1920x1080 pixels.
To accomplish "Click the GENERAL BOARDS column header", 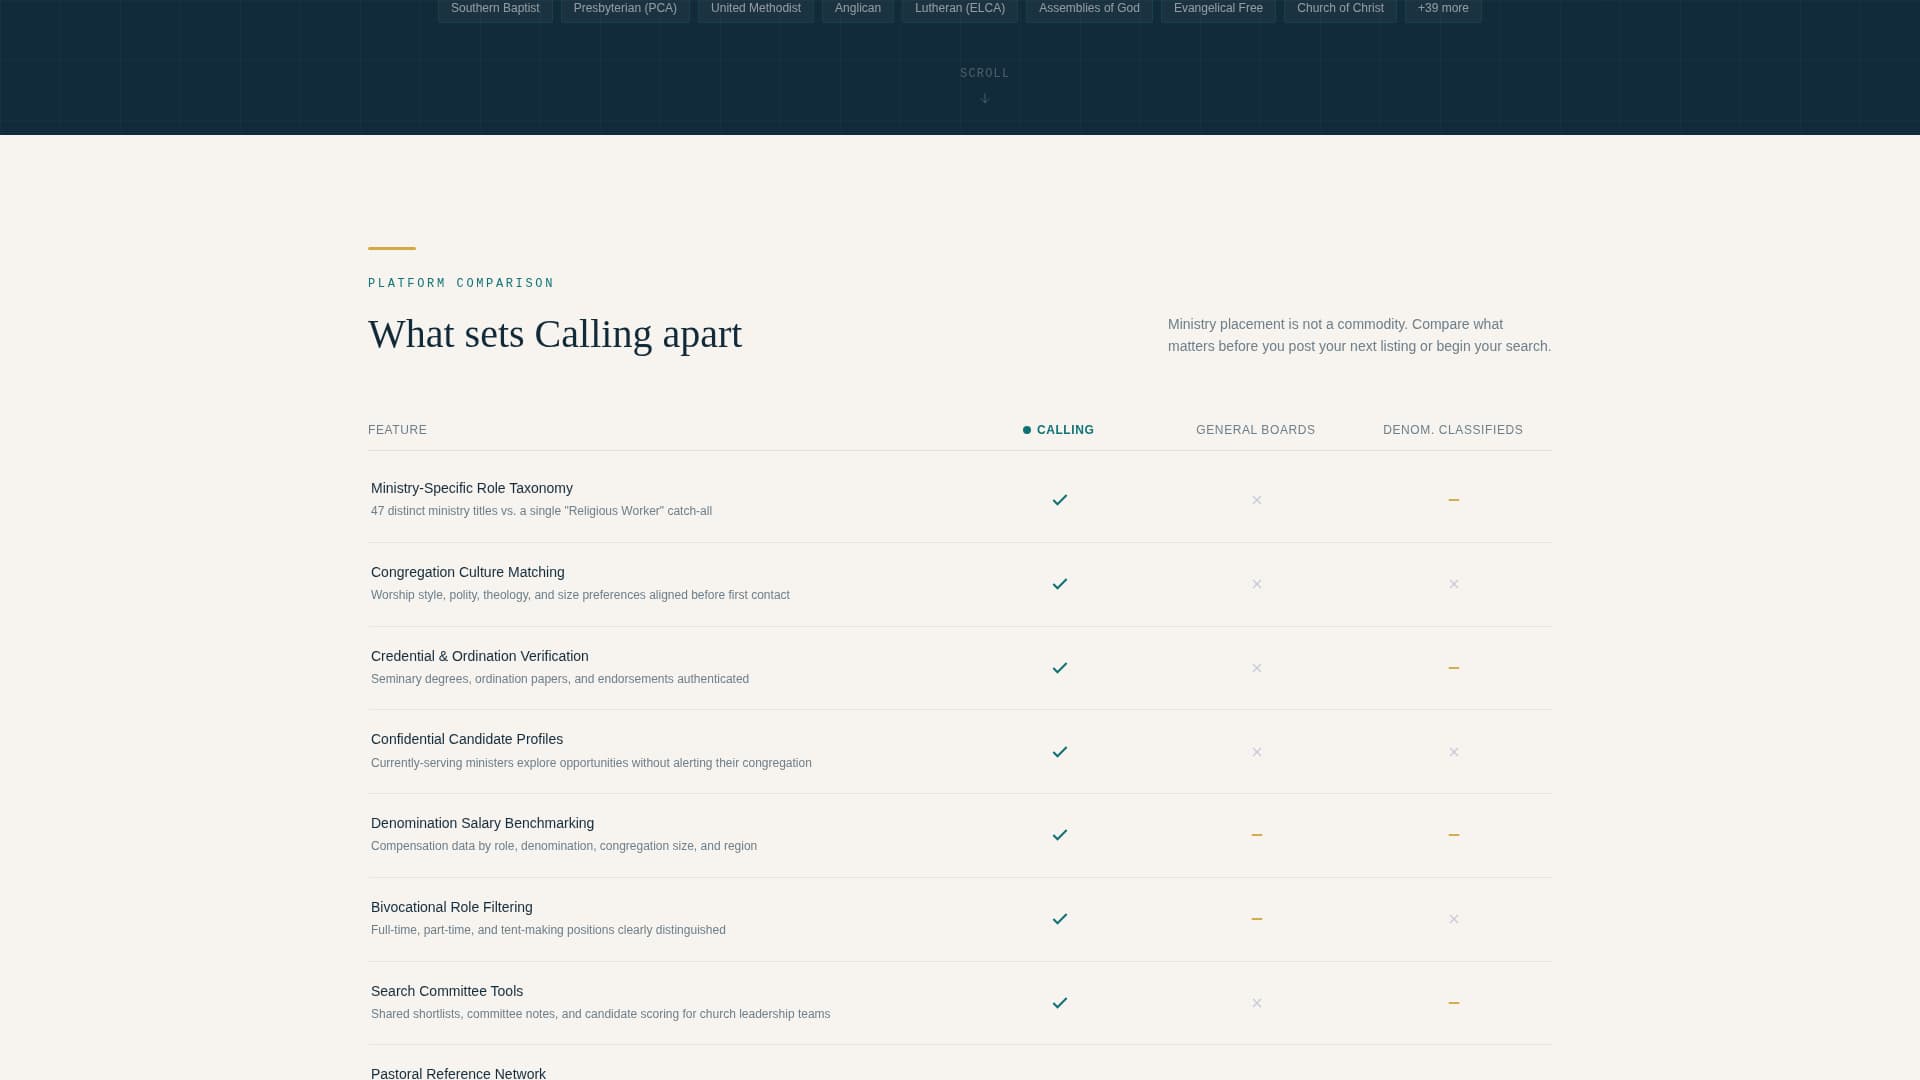I will (x=1256, y=430).
